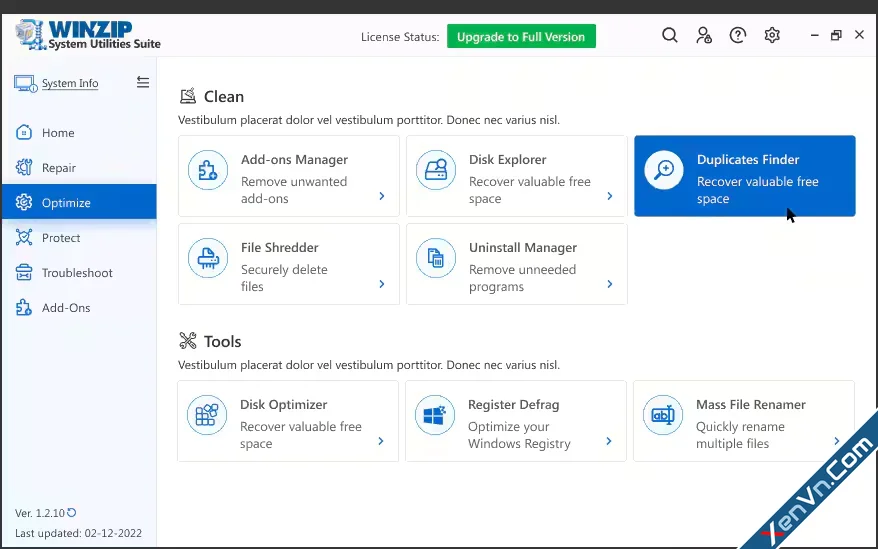Click the File Shredder icon
This screenshot has width=878, height=549.
click(x=208, y=258)
